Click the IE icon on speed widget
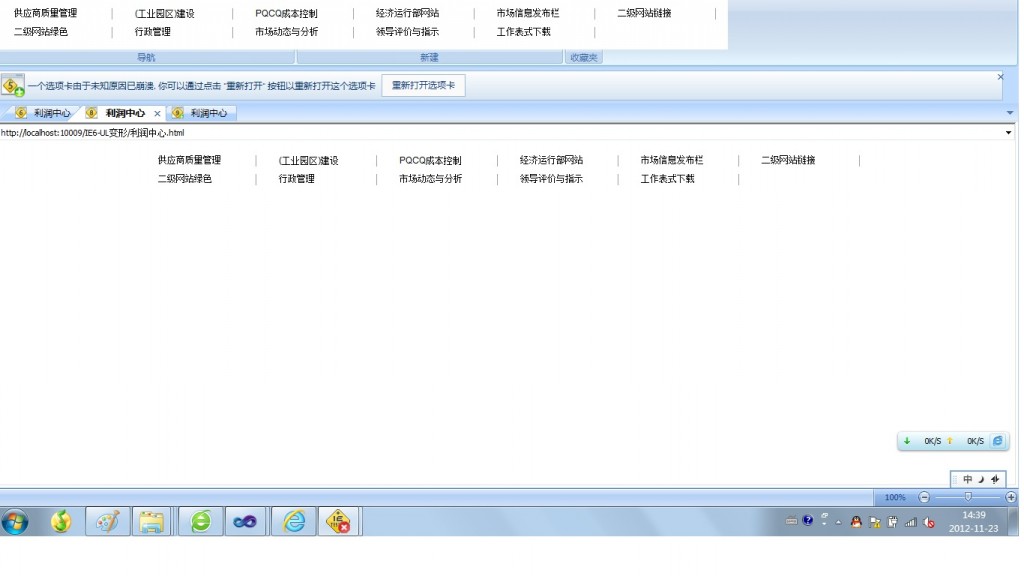 tap(997, 441)
